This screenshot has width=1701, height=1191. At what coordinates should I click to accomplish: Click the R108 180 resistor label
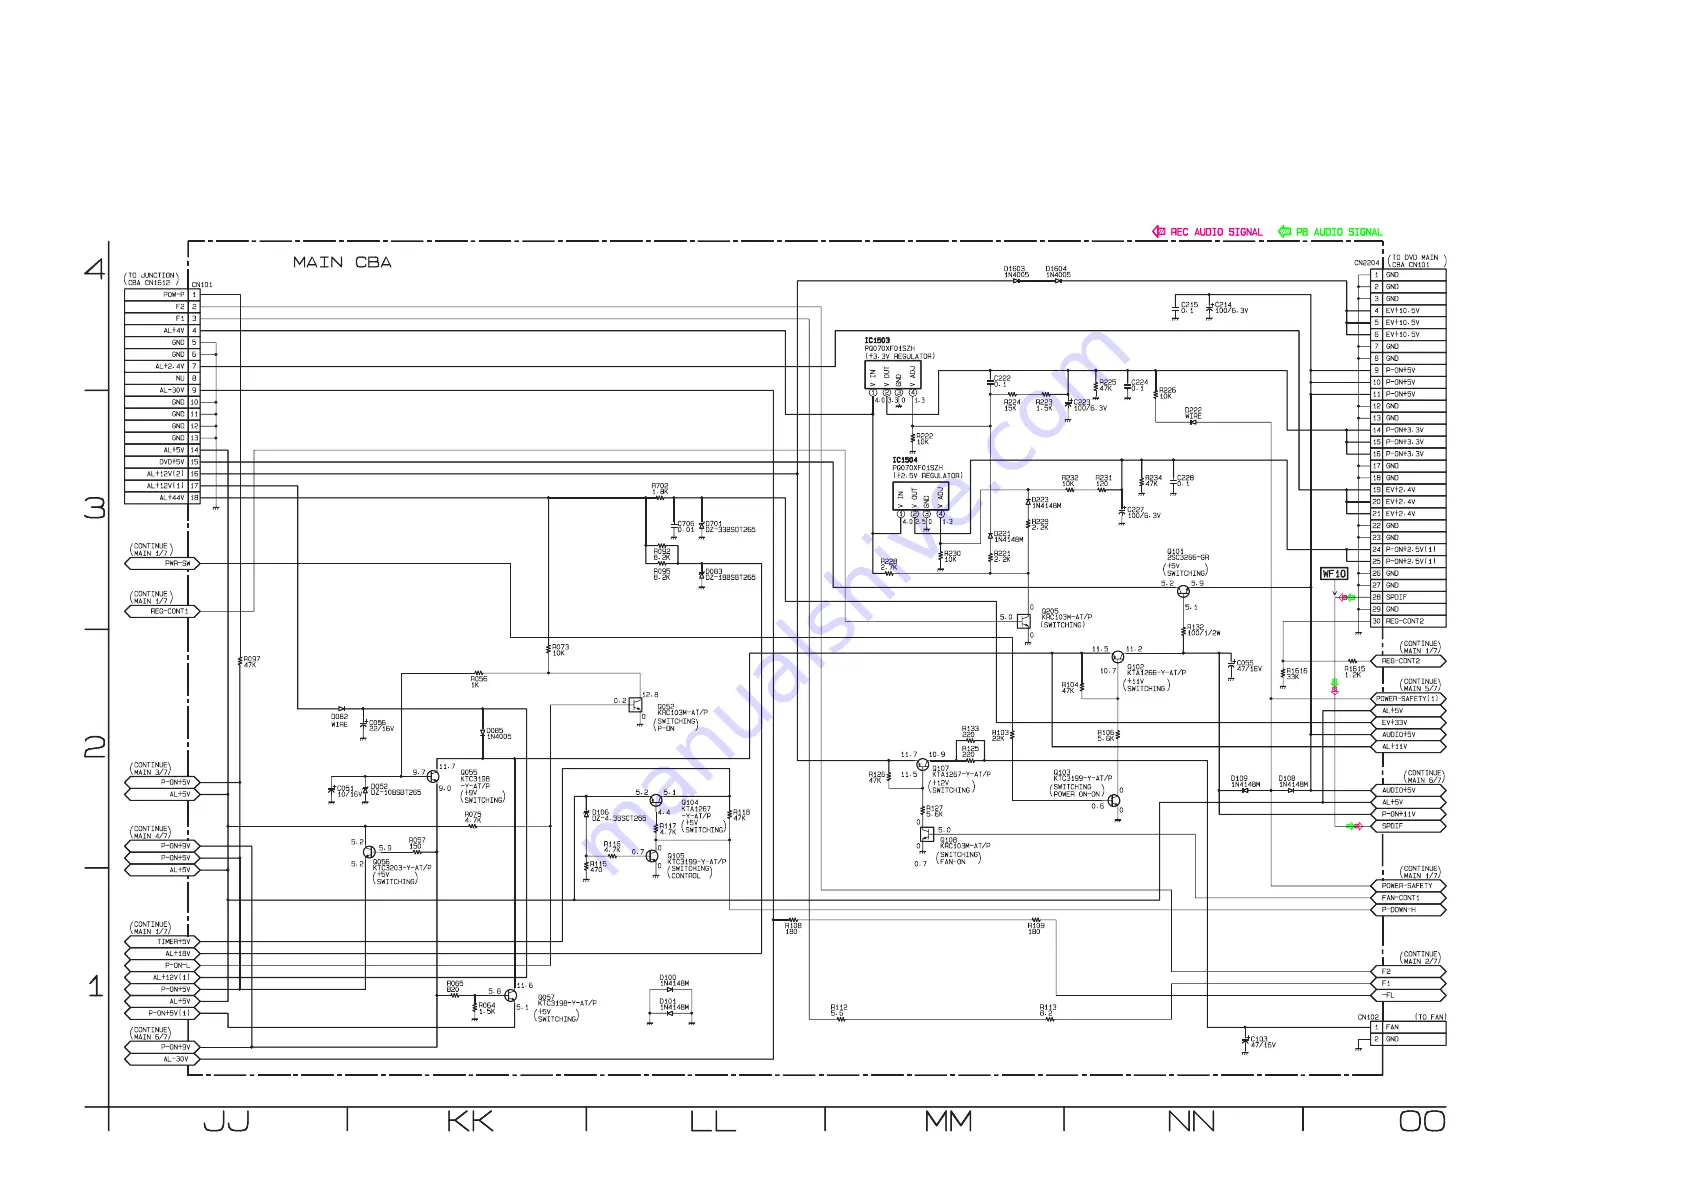[793, 929]
